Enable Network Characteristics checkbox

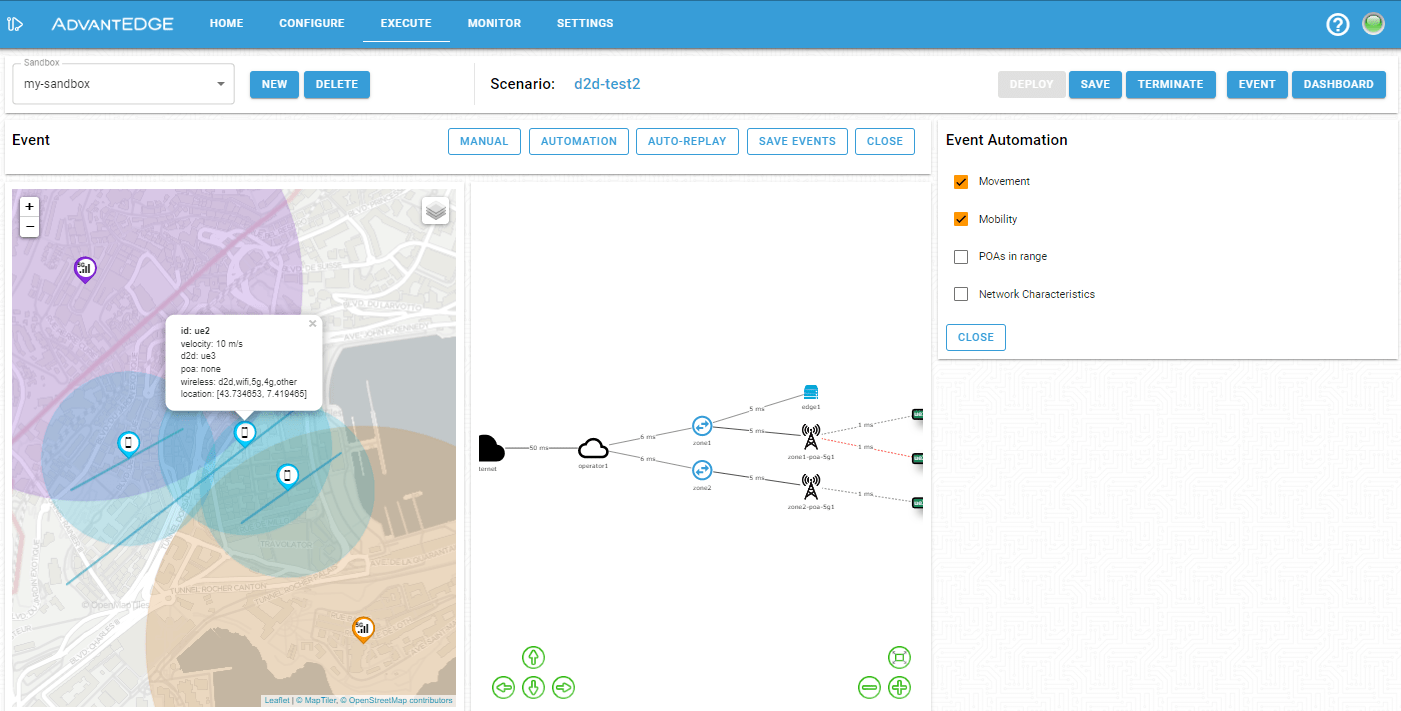pos(961,294)
